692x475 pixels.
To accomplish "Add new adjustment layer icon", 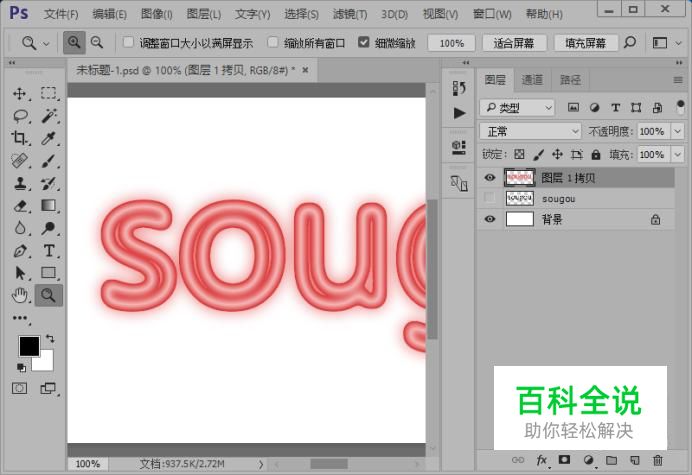I will pyautogui.click(x=588, y=460).
